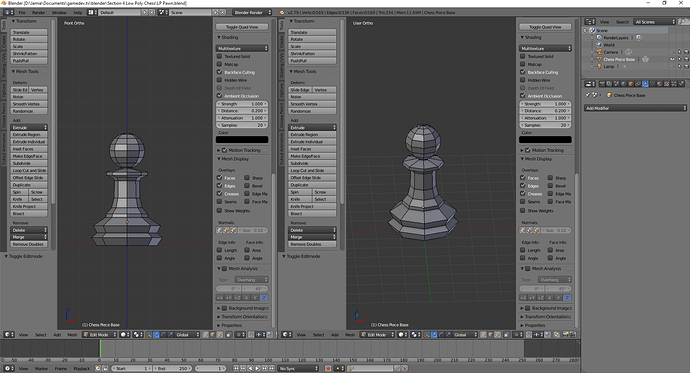
Task: Toggle Seams overlay in right Mesh Display
Action: (523, 201)
